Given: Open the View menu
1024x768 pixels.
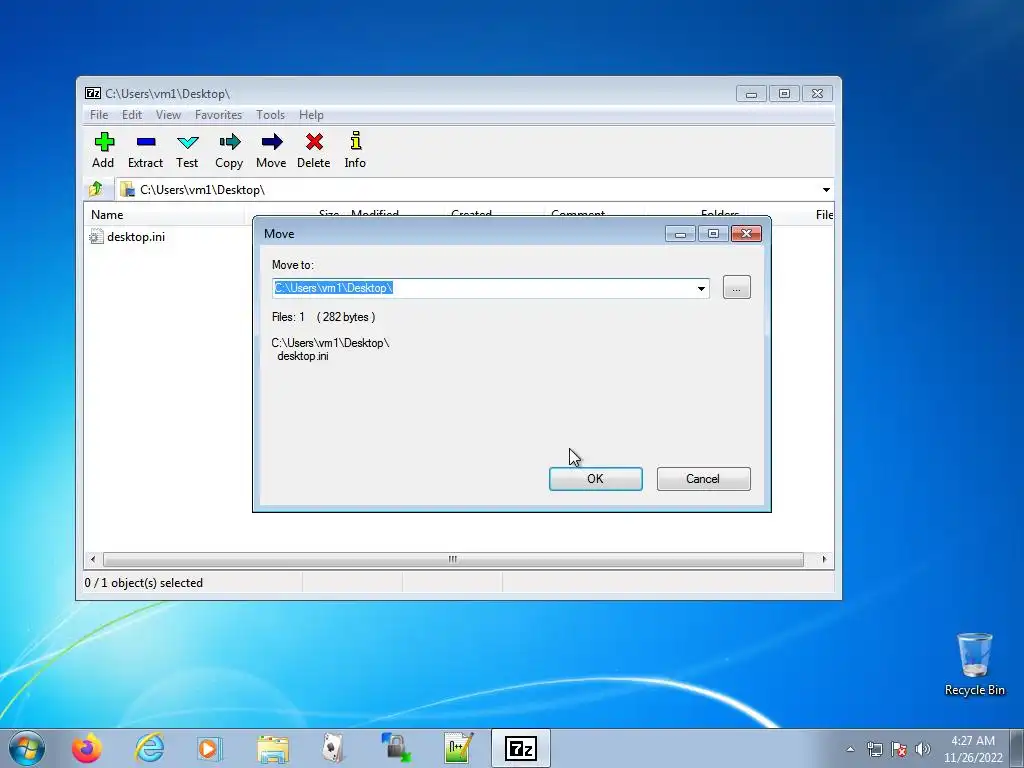Looking at the screenshot, I should pyautogui.click(x=168, y=115).
